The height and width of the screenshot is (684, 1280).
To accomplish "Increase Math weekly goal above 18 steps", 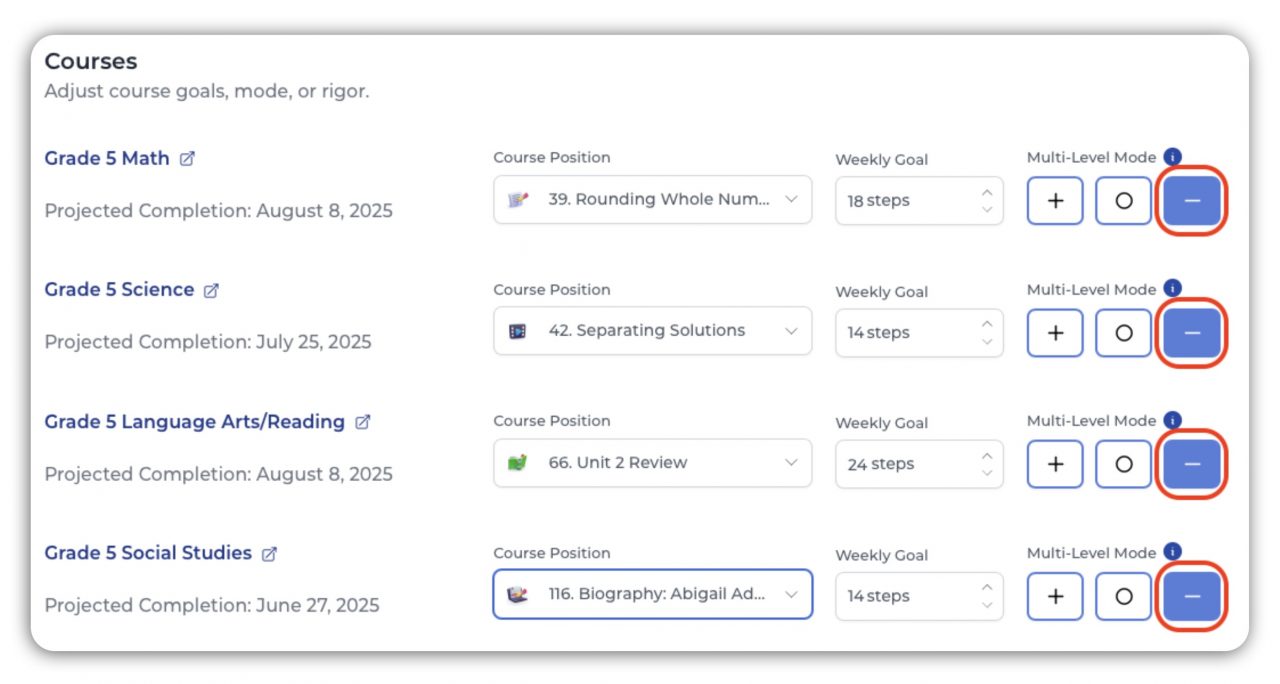I will pos(986,193).
